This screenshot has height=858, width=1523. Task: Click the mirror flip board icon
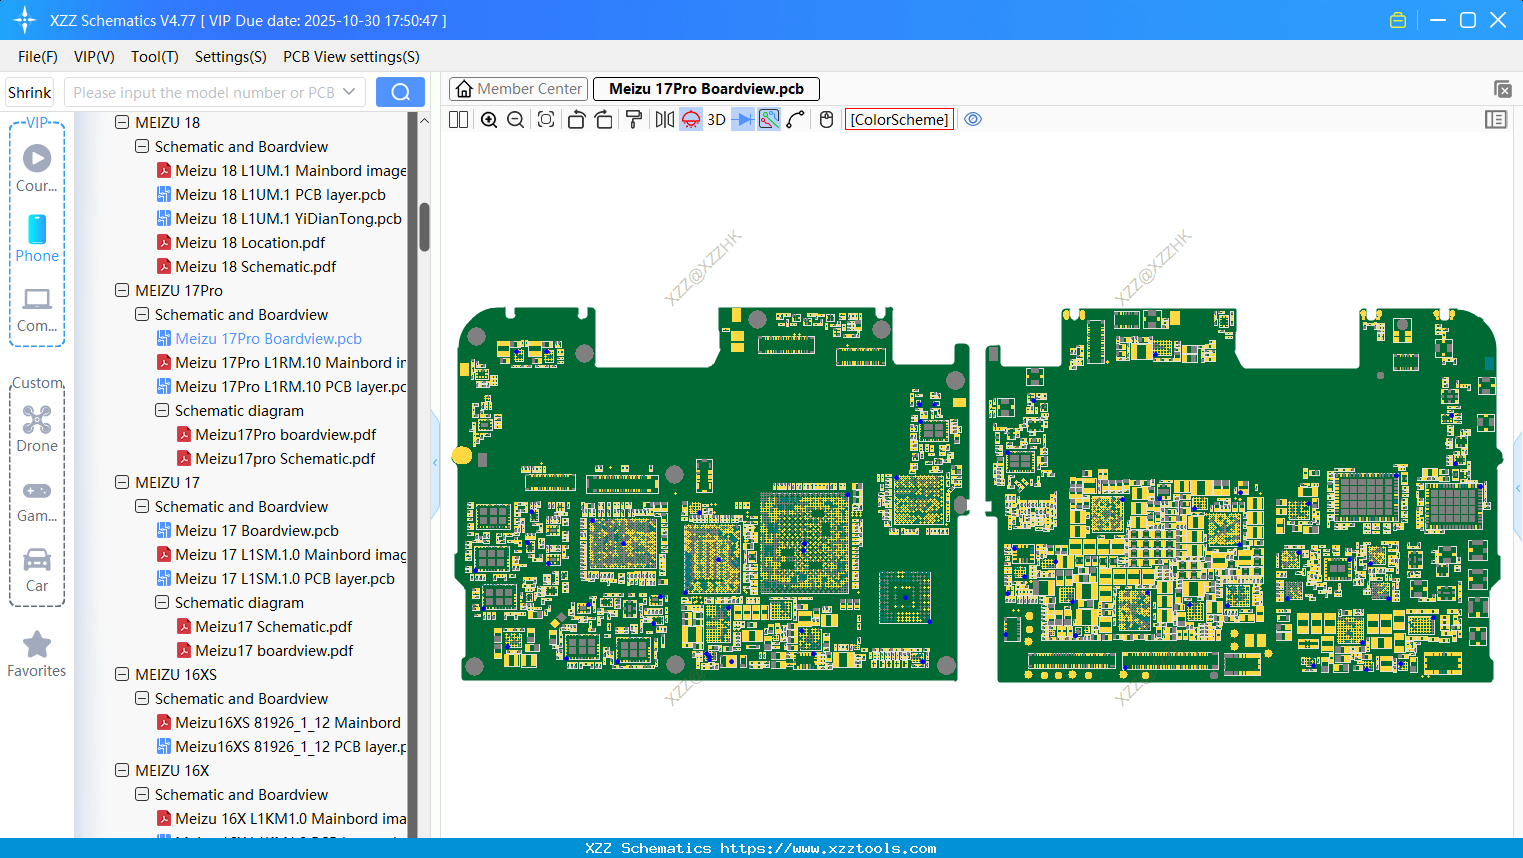pos(664,120)
